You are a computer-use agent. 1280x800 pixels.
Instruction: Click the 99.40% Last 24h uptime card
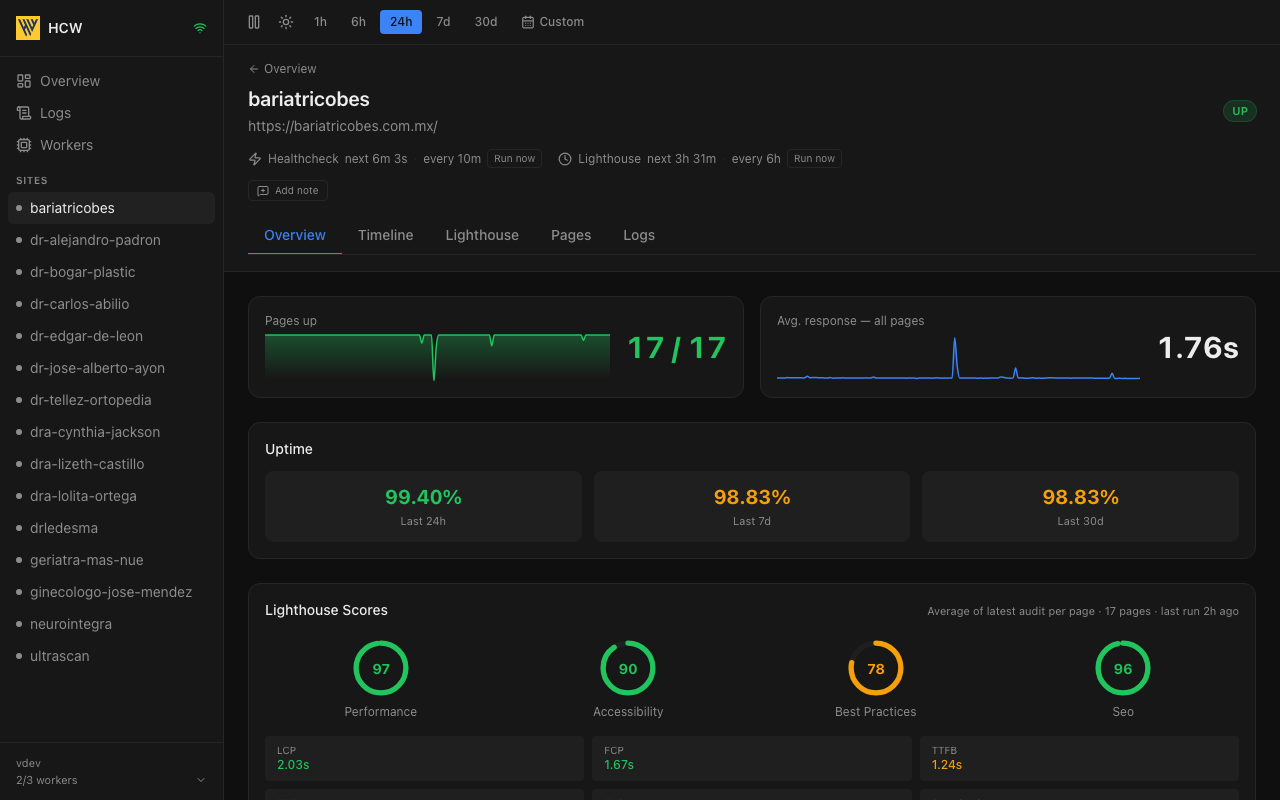click(x=423, y=507)
